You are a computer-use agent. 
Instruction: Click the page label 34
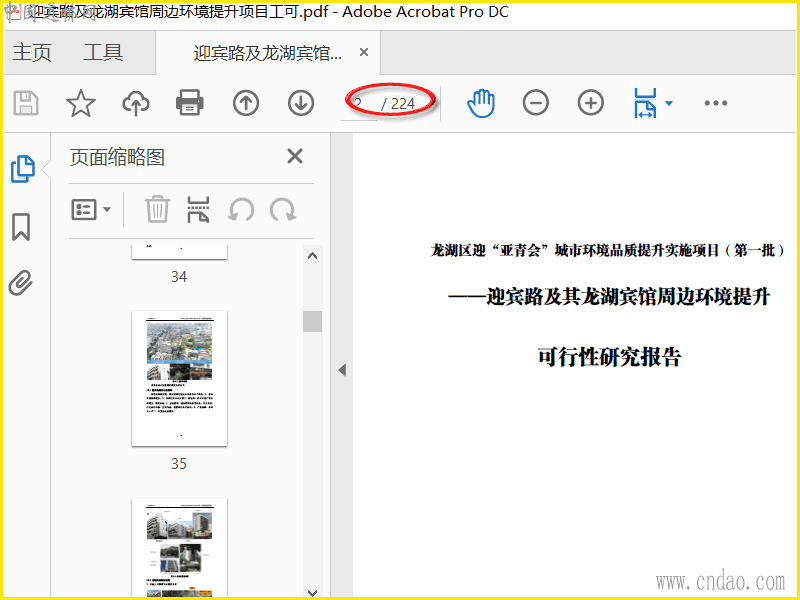[x=179, y=277]
